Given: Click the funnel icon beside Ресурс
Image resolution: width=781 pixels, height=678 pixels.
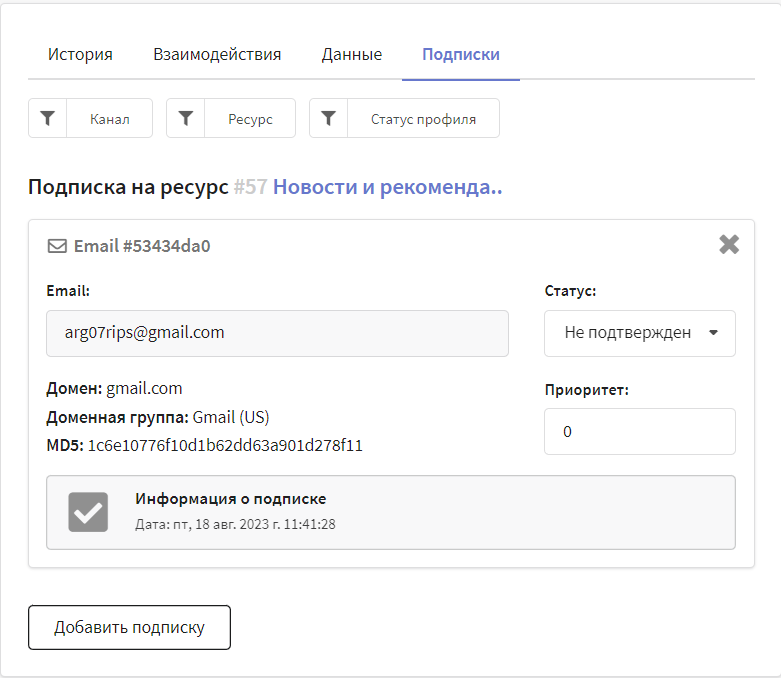Looking at the screenshot, I should 185,118.
